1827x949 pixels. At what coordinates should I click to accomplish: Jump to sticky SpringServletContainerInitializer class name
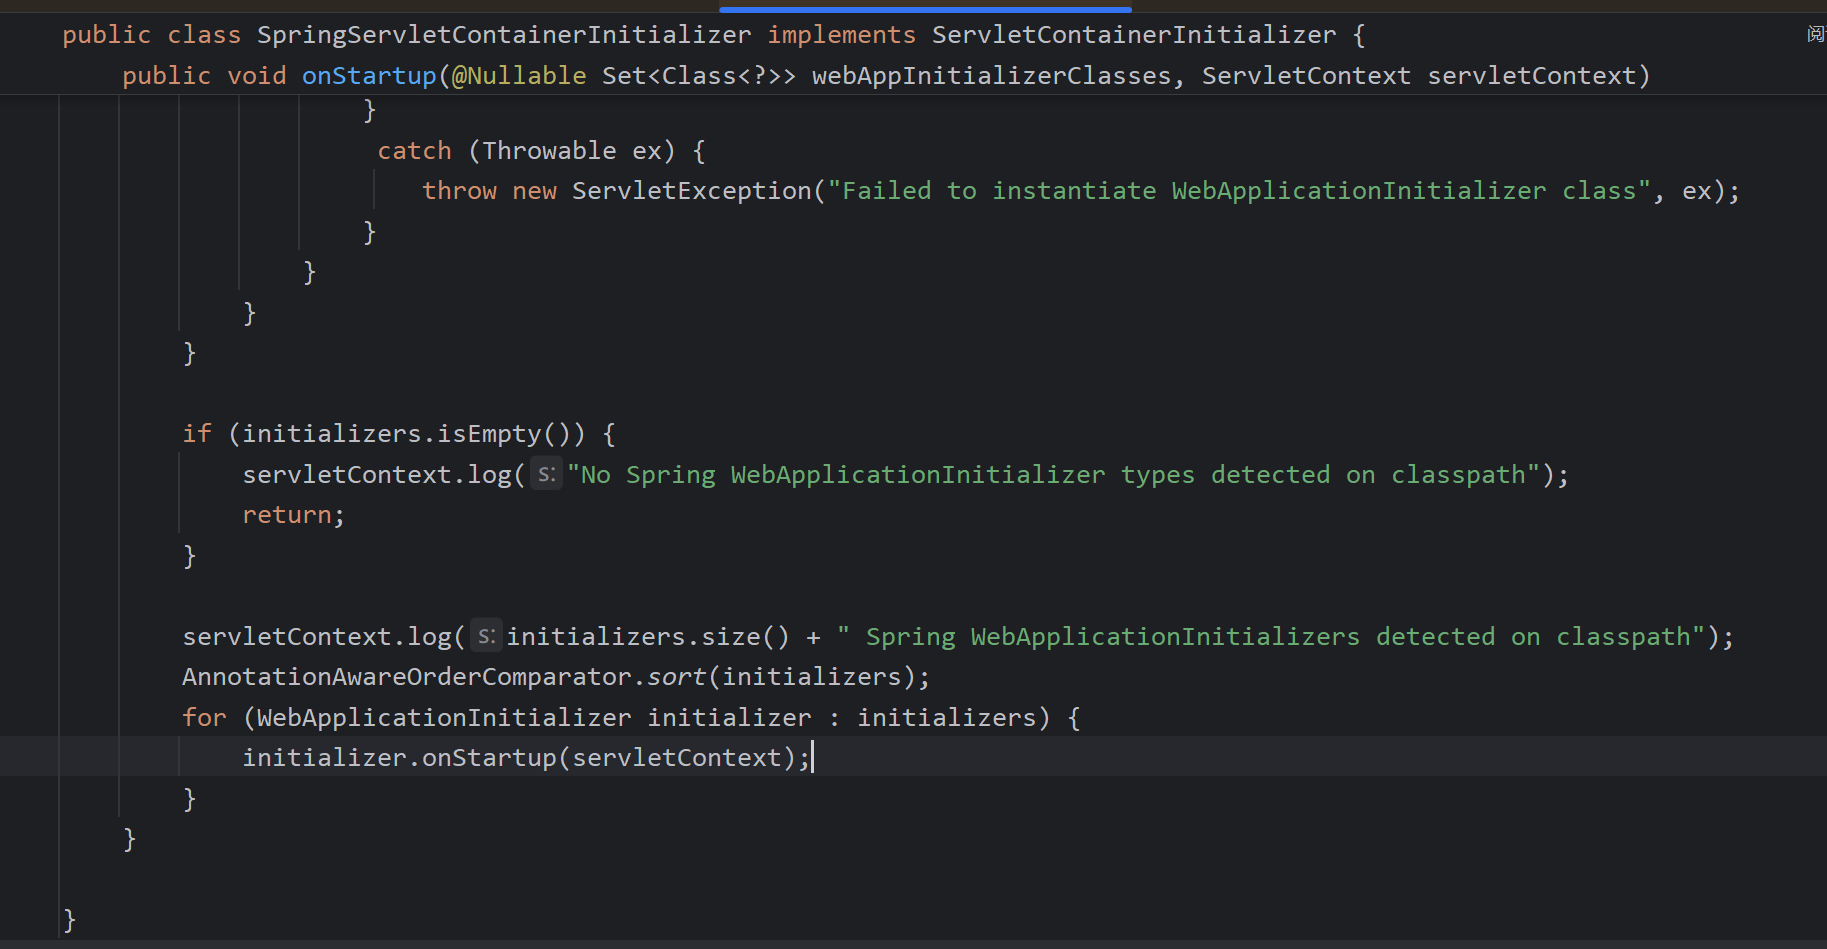504,35
